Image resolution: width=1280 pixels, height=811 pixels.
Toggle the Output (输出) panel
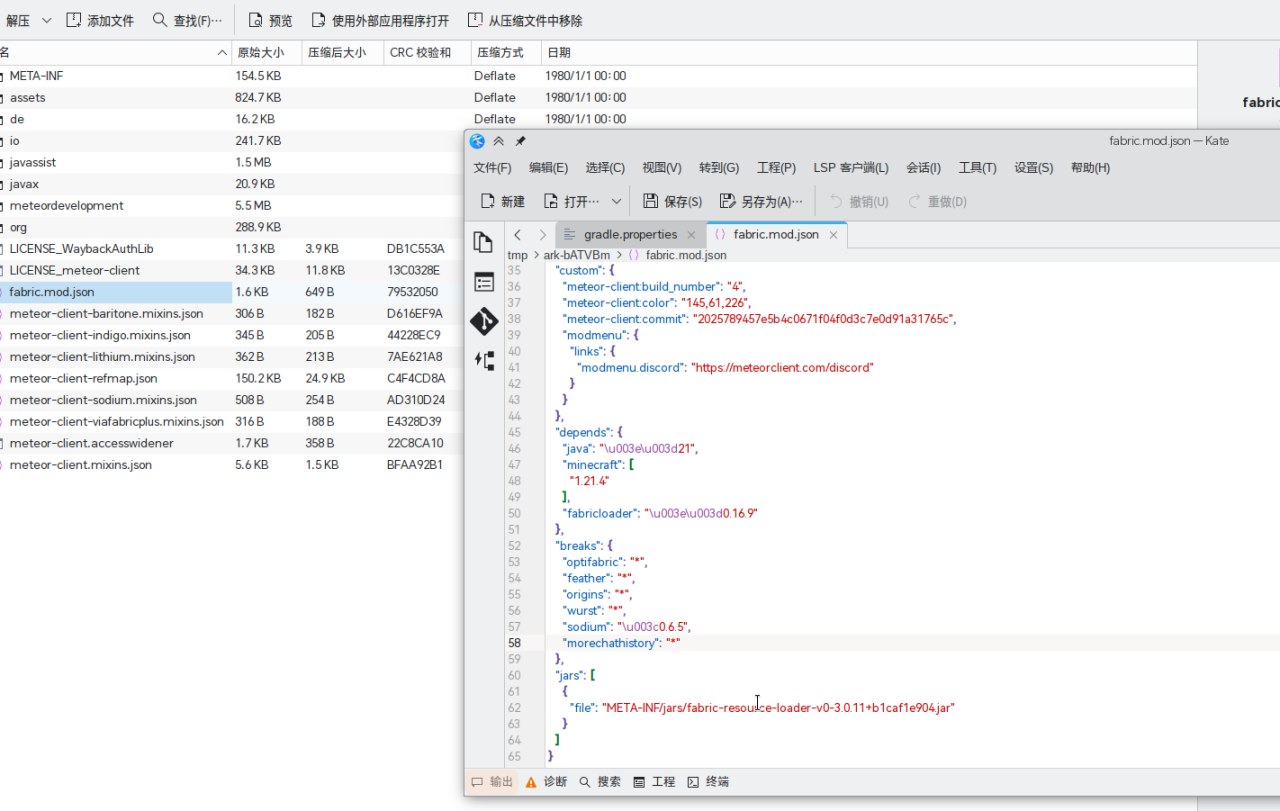tap(492, 782)
